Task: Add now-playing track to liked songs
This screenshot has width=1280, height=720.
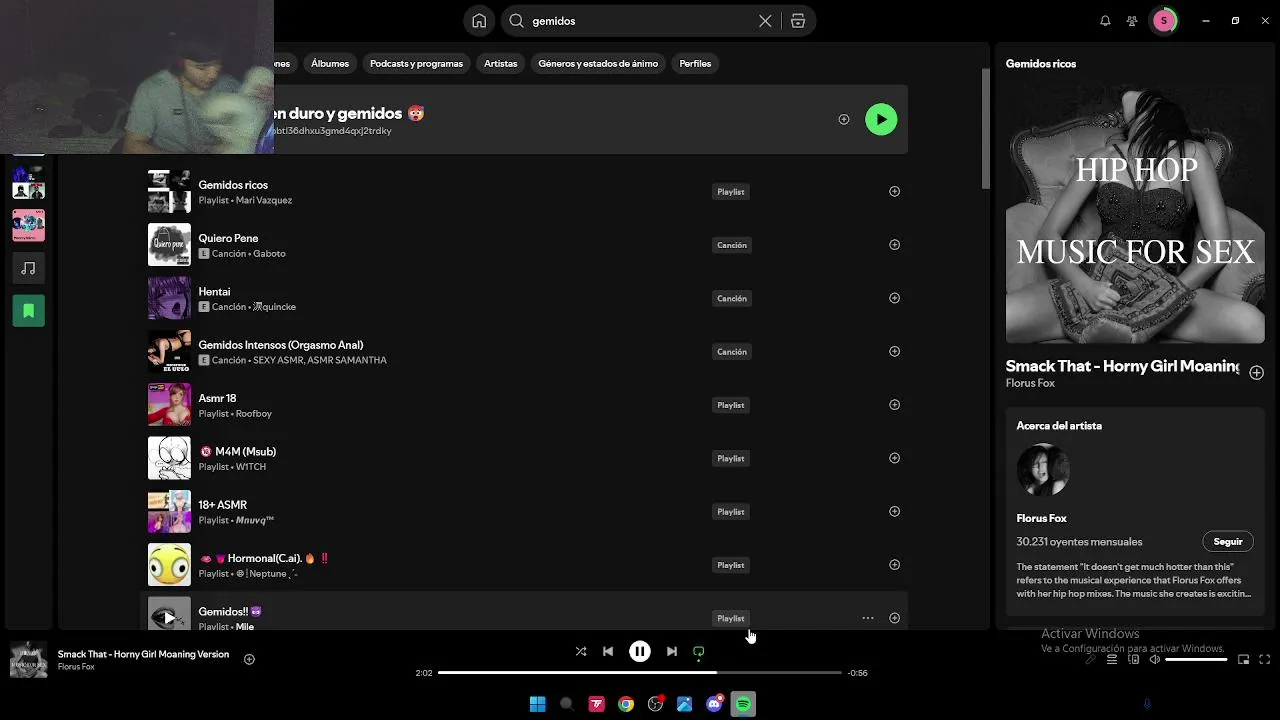Action: pos(249,659)
